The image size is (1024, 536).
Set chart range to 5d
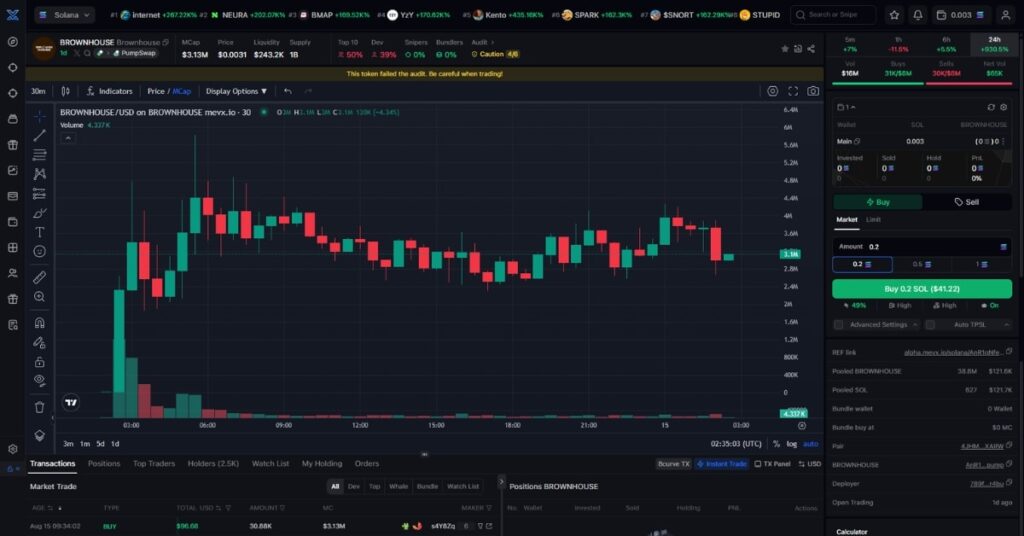pyautogui.click(x=100, y=444)
